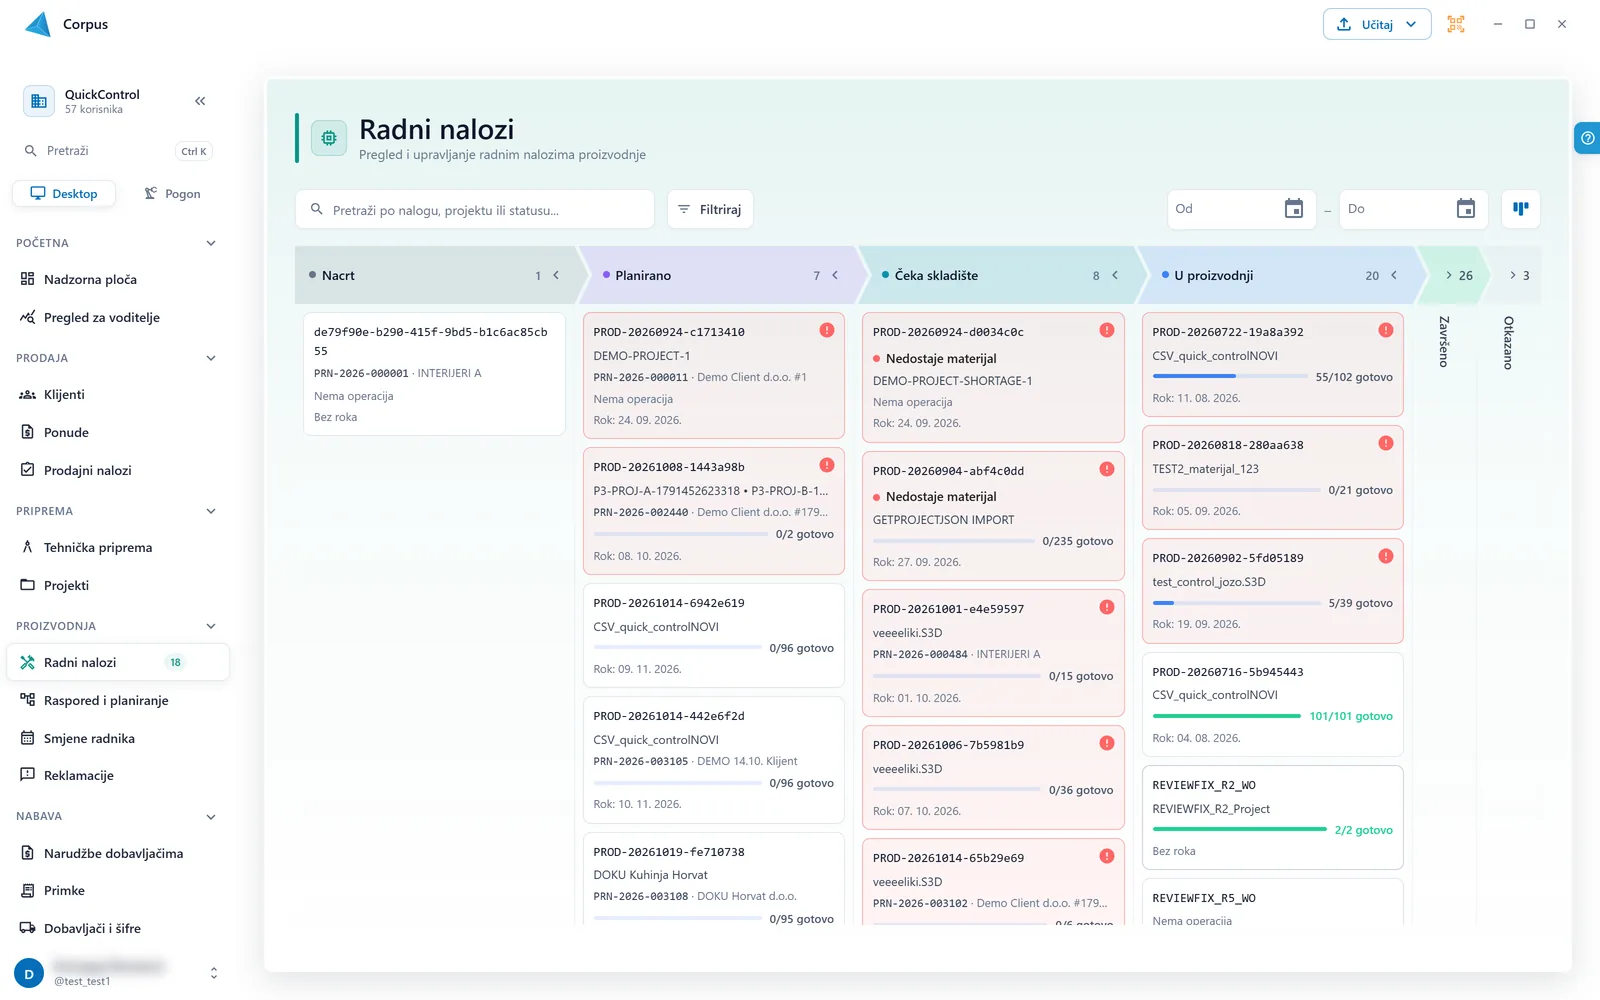Open the user account switcher arrows
Screen dimensions: 1600x1000
pyautogui.click(x=213, y=973)
